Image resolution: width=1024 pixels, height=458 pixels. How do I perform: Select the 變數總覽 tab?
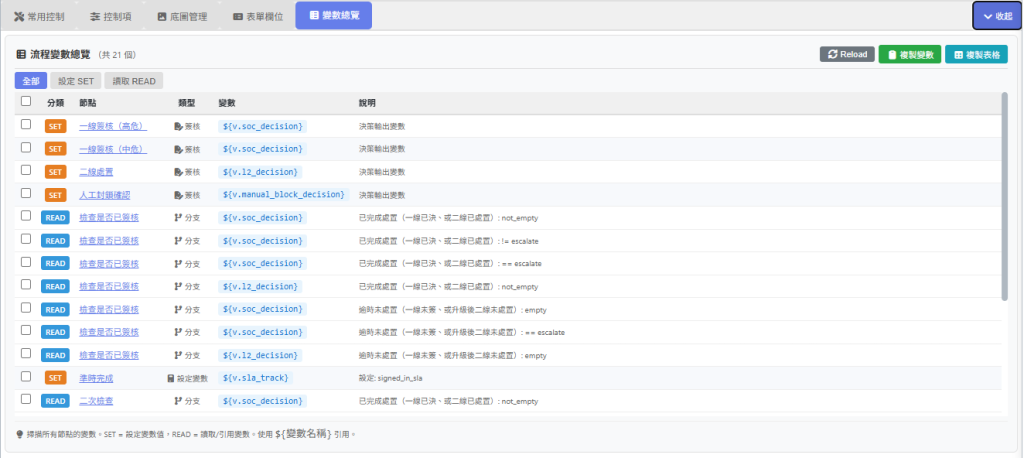[x=334, y=16]
